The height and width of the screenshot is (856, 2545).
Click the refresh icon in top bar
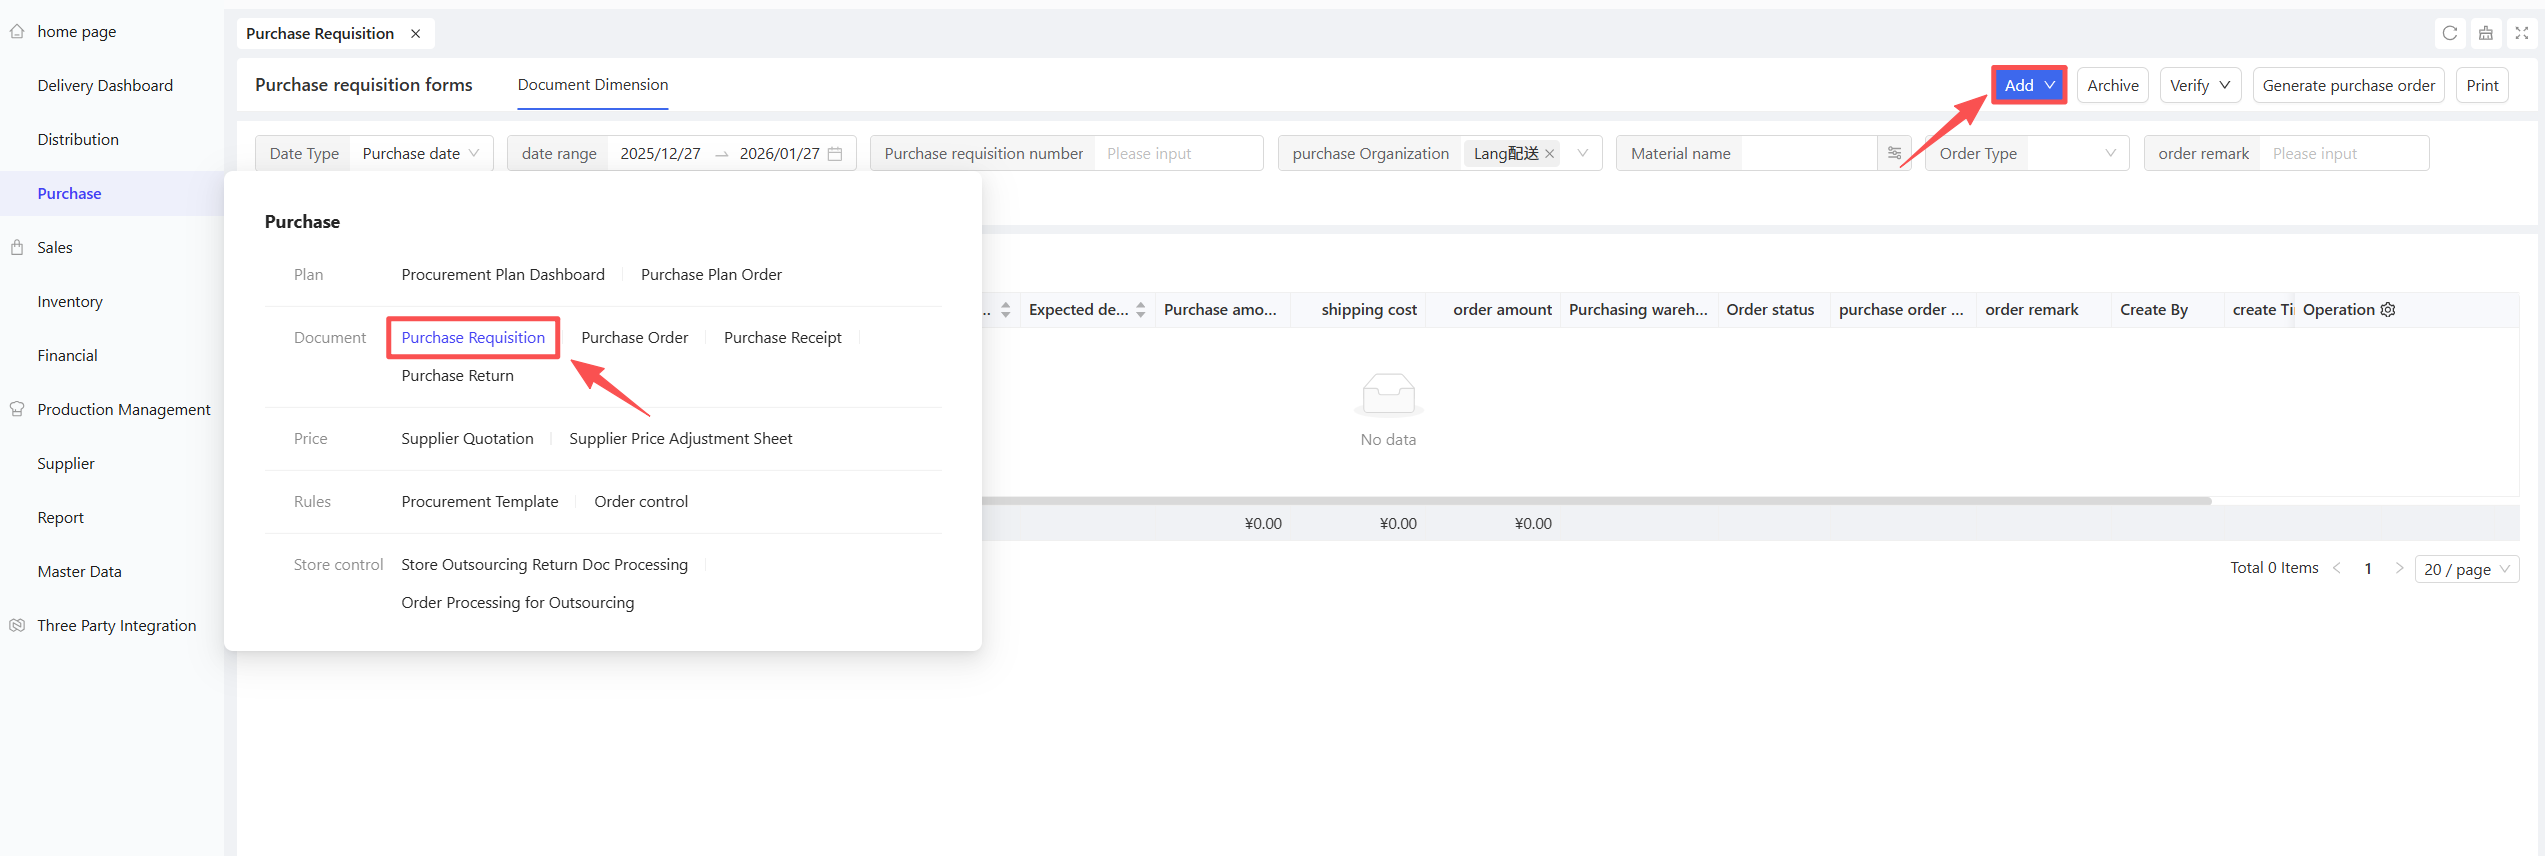click(x=2449, y=33)
